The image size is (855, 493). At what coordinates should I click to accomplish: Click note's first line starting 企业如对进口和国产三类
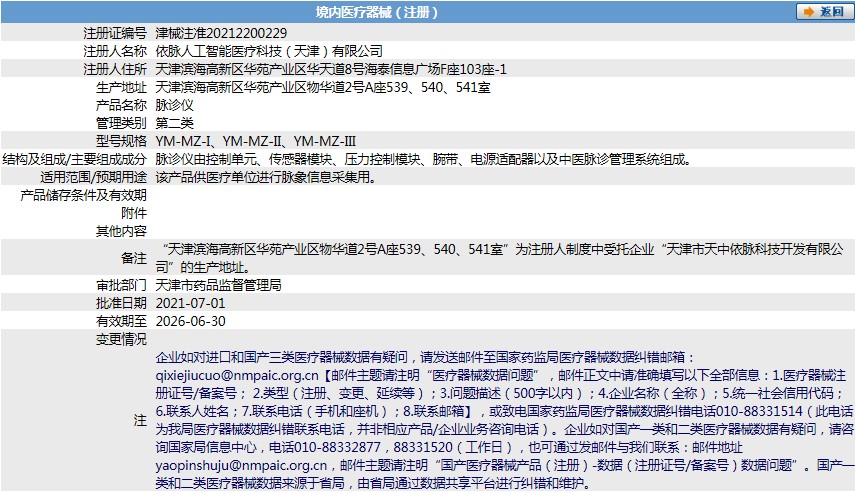(425, 357)
